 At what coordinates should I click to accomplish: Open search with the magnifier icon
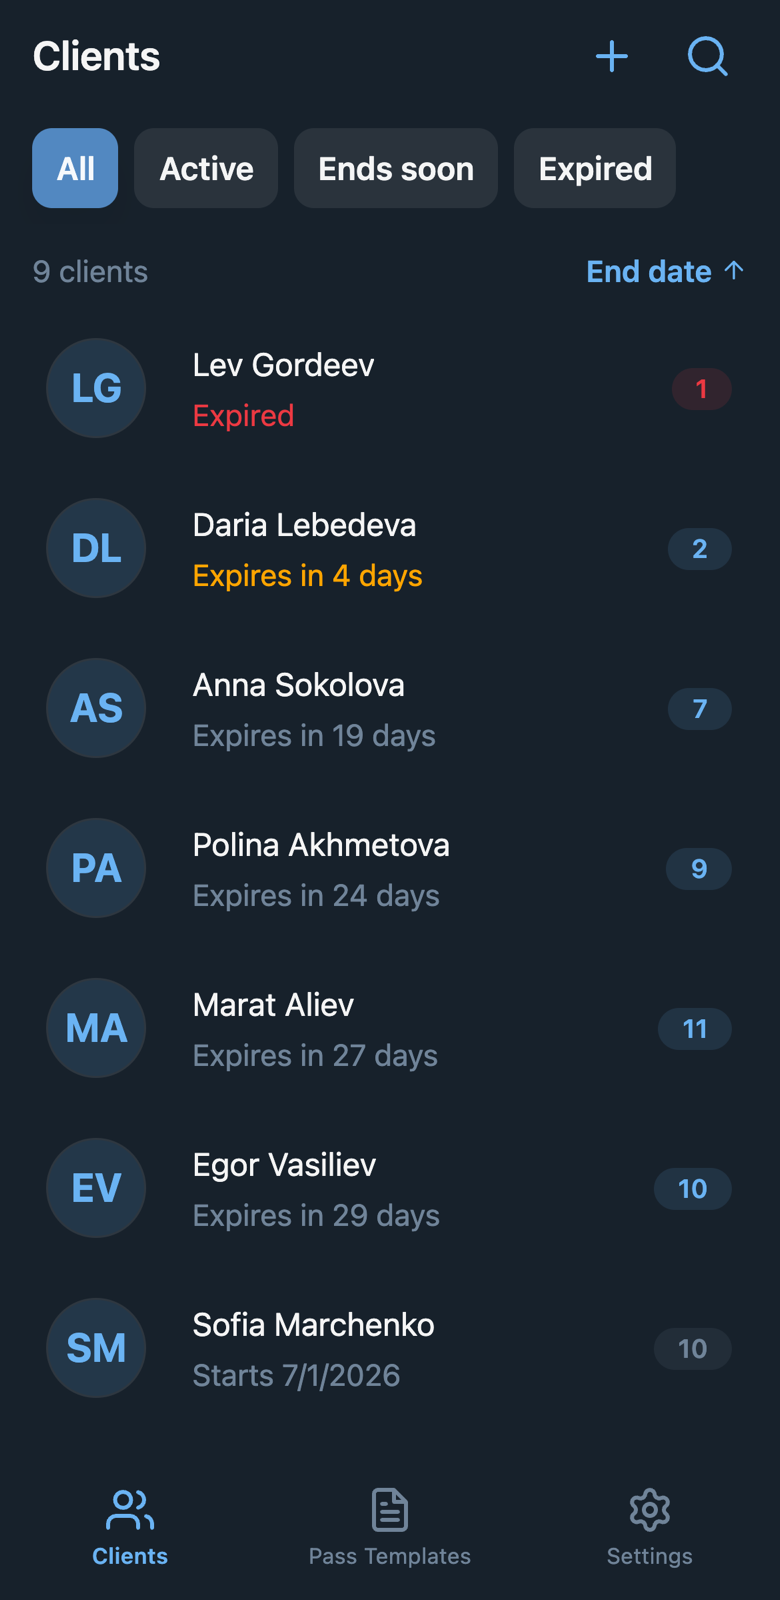708,56
